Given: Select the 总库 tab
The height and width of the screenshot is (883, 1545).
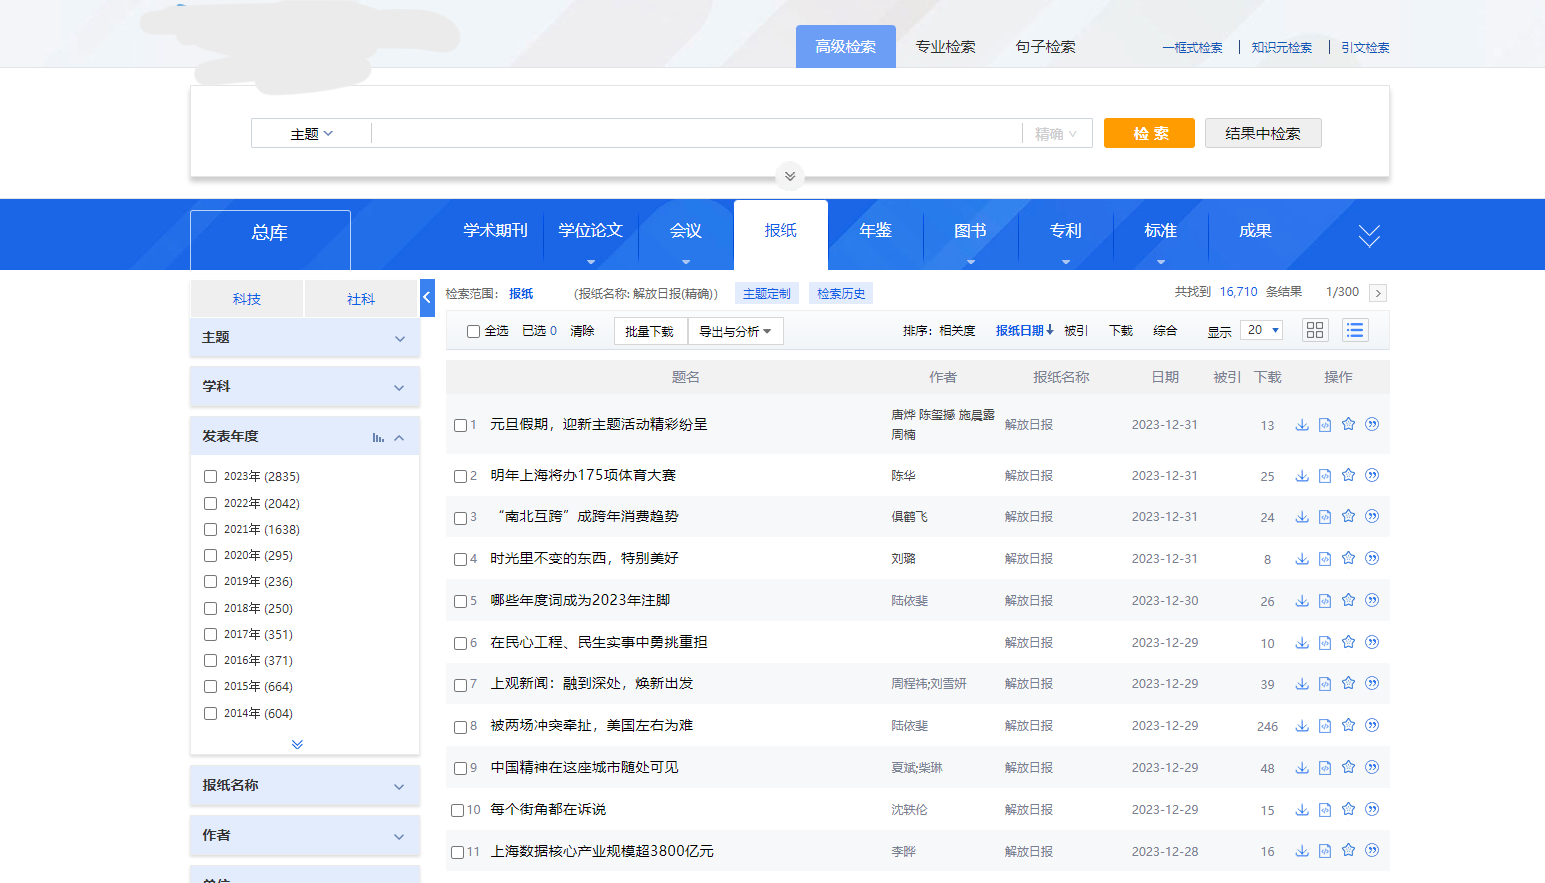Looking at the screenshot, I should 270,239.
